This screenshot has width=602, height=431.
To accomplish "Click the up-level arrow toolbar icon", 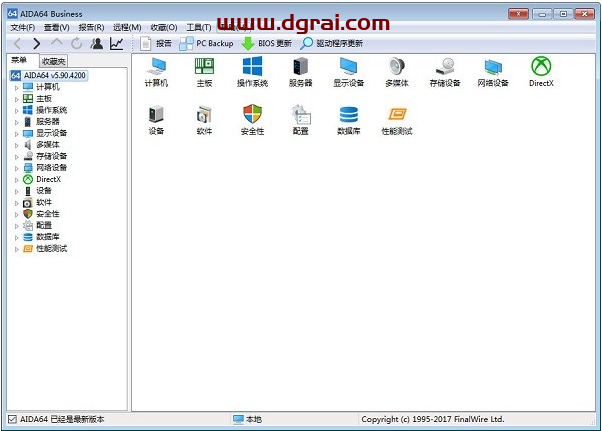I will pyautogui.click(x=57, y=43).
